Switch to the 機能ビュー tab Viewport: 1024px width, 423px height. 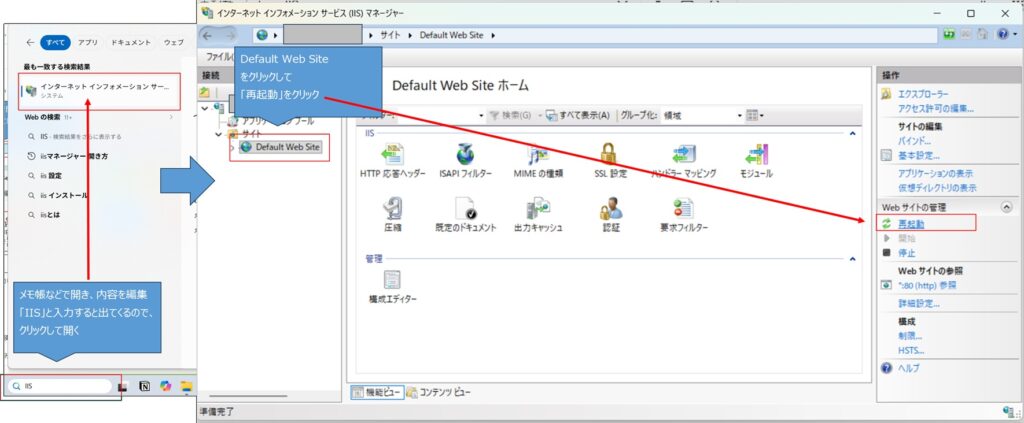pyautogui.click(x=379, y=391)
